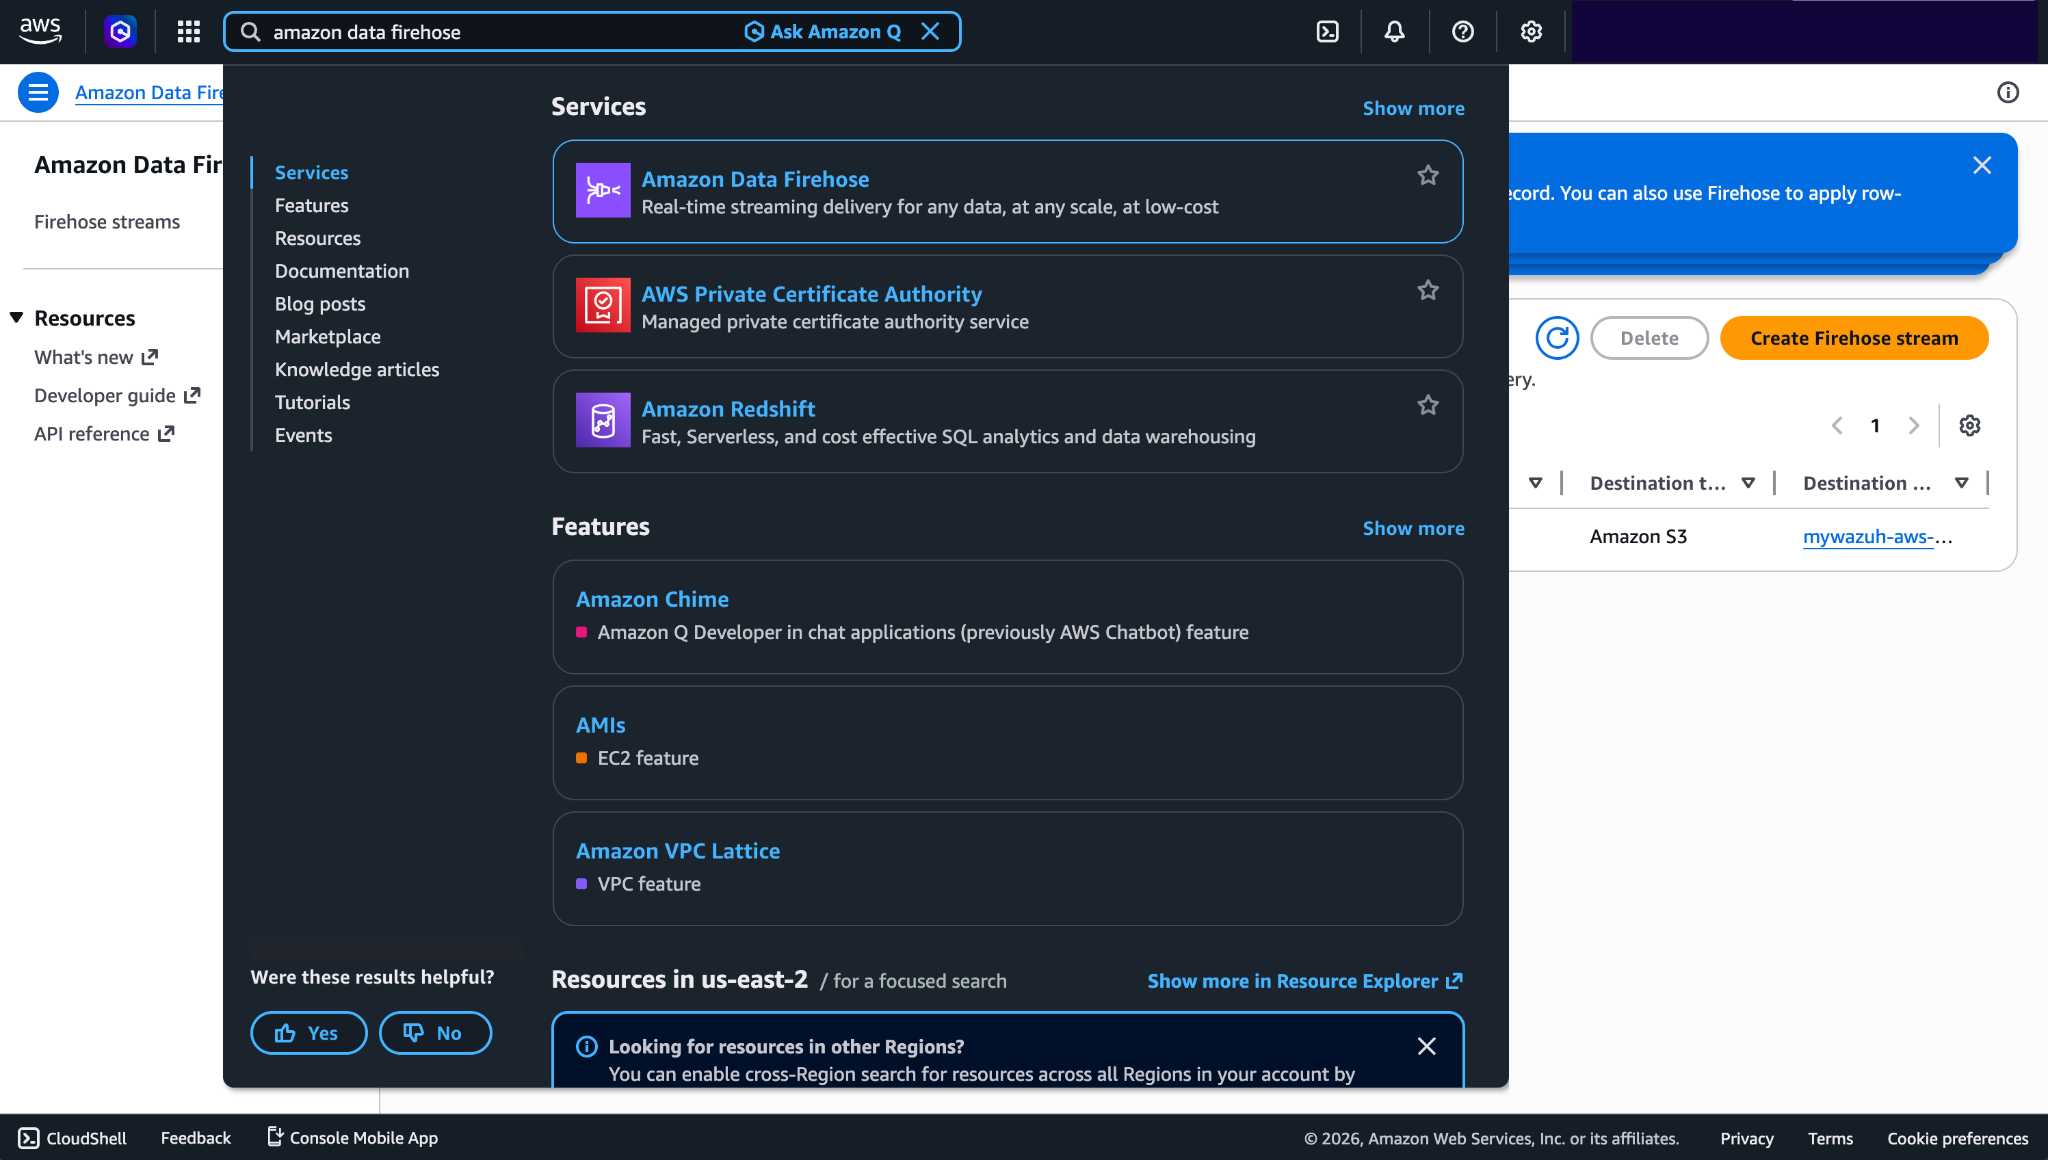2048x1160 pixels.
Task: Click the thumbs up Yes button
Action: (308, 1033)
